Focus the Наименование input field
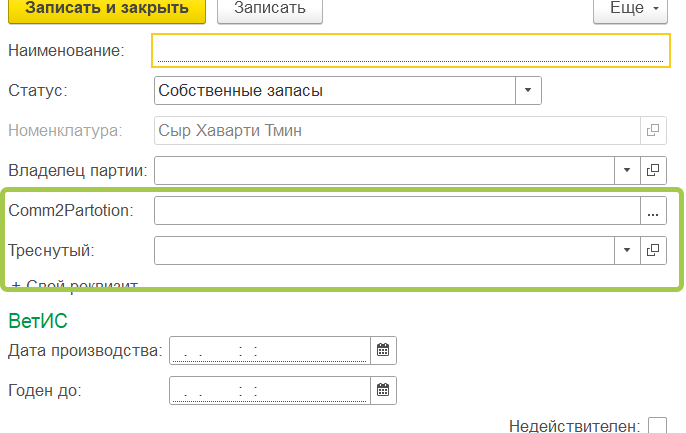Screen dimensions: 686x433 [x=411, y=50]
